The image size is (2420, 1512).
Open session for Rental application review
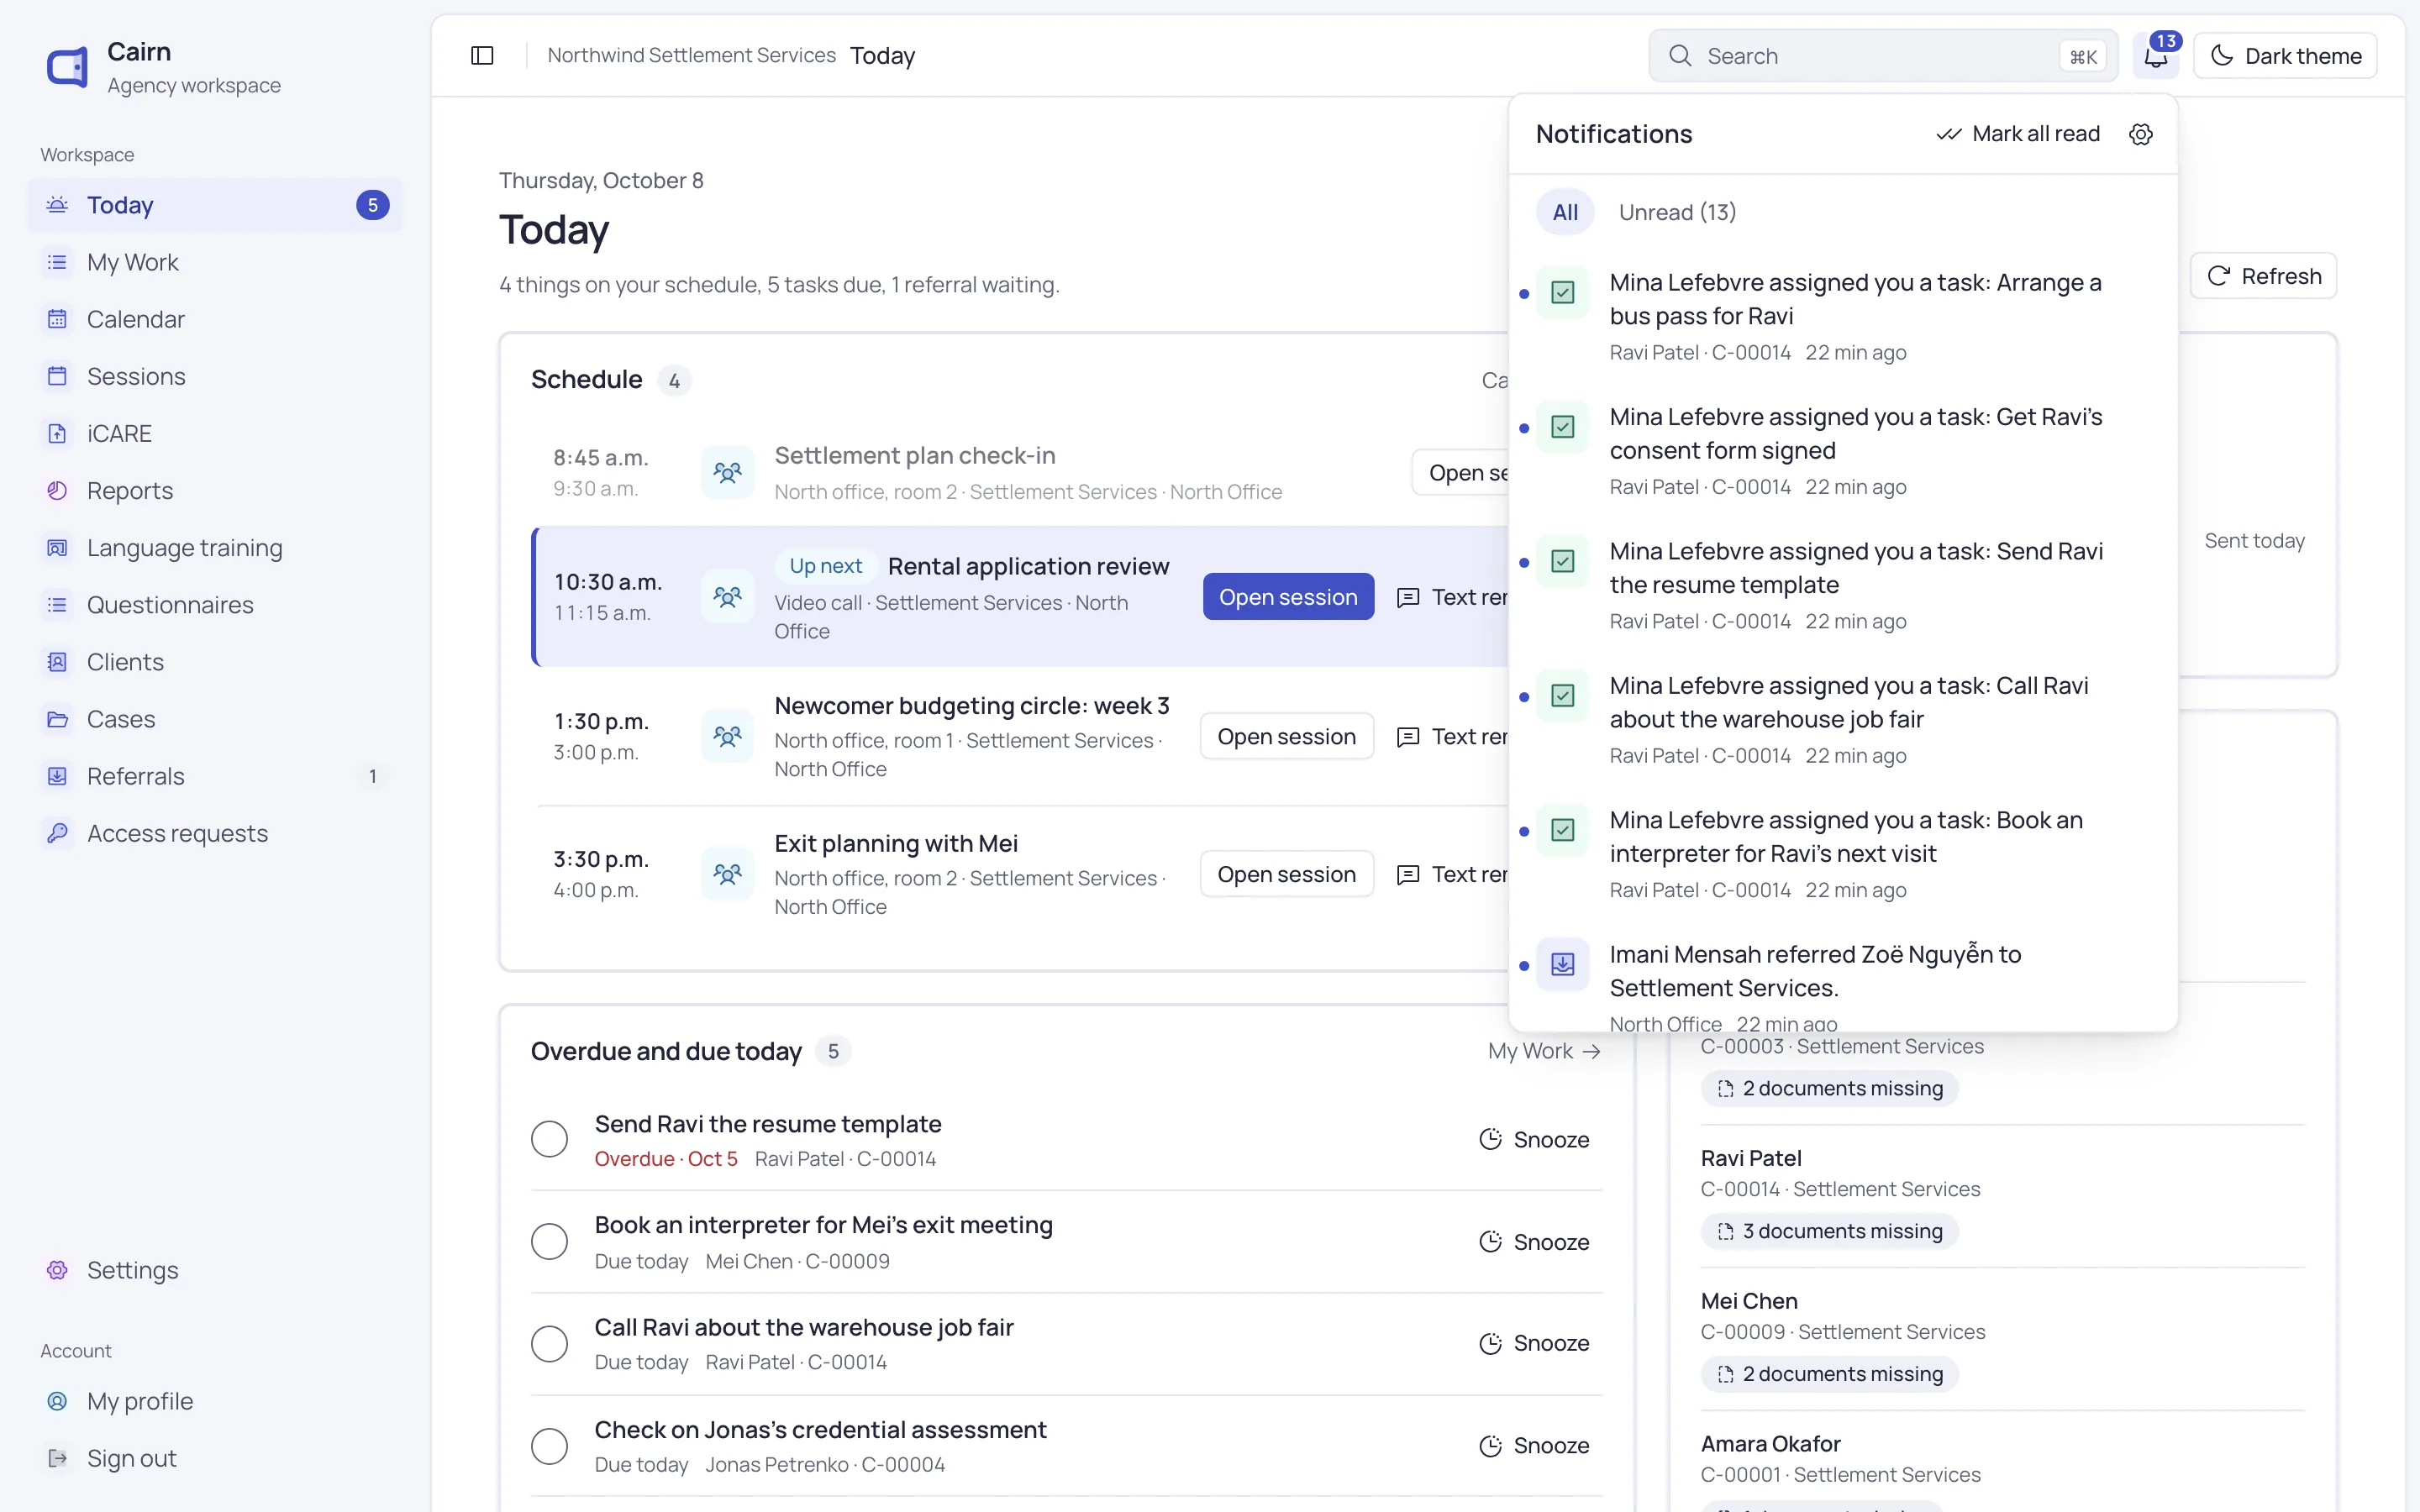(1288, 597)
